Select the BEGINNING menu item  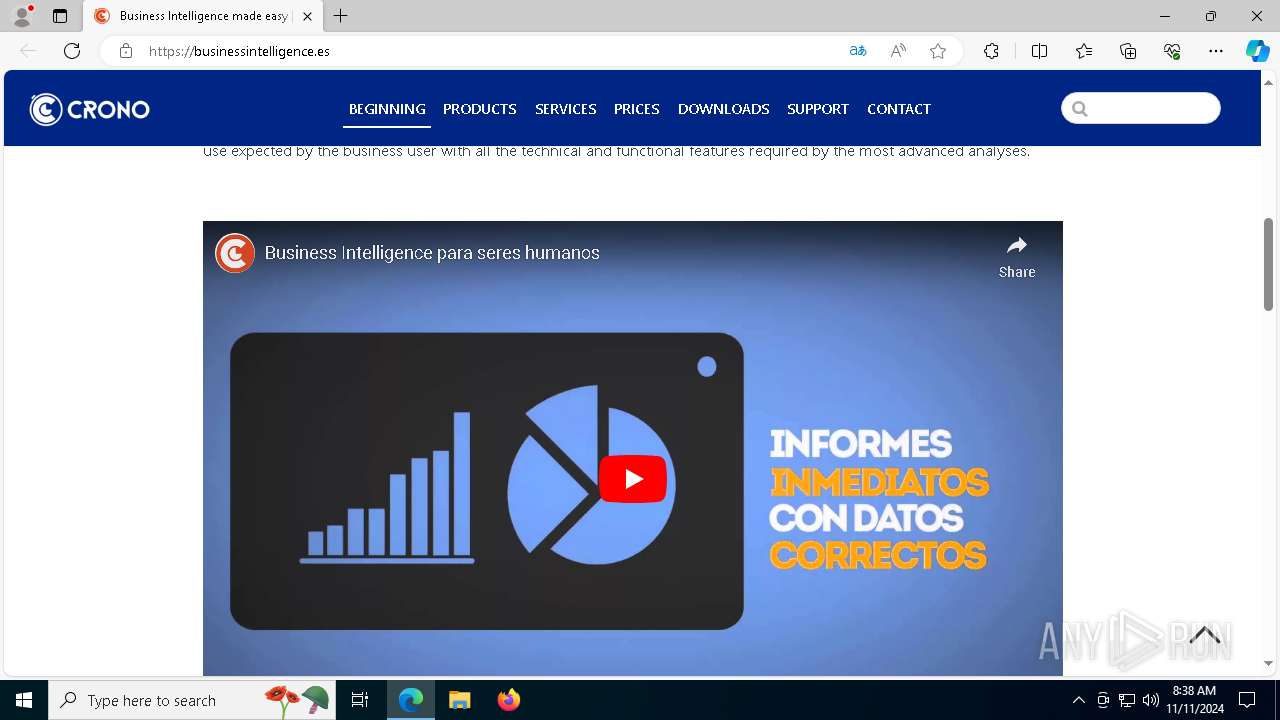pos(387,109)
